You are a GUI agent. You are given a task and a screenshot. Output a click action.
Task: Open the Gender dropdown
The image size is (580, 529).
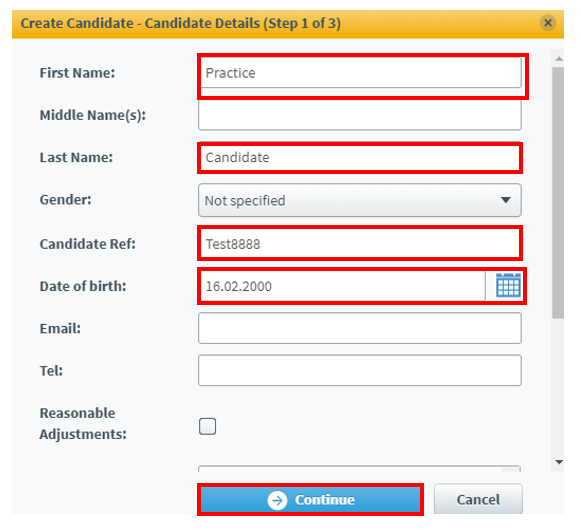360,200
